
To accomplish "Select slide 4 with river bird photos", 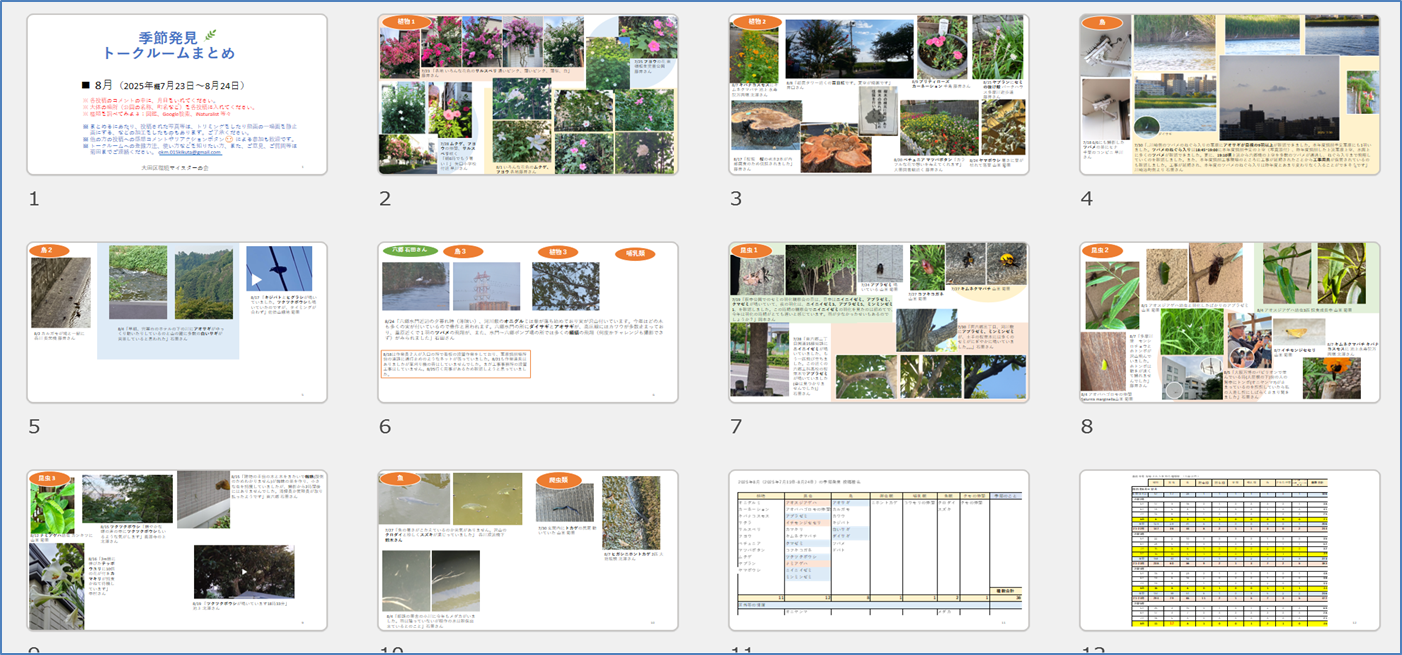I will [x=1230, y=95].
